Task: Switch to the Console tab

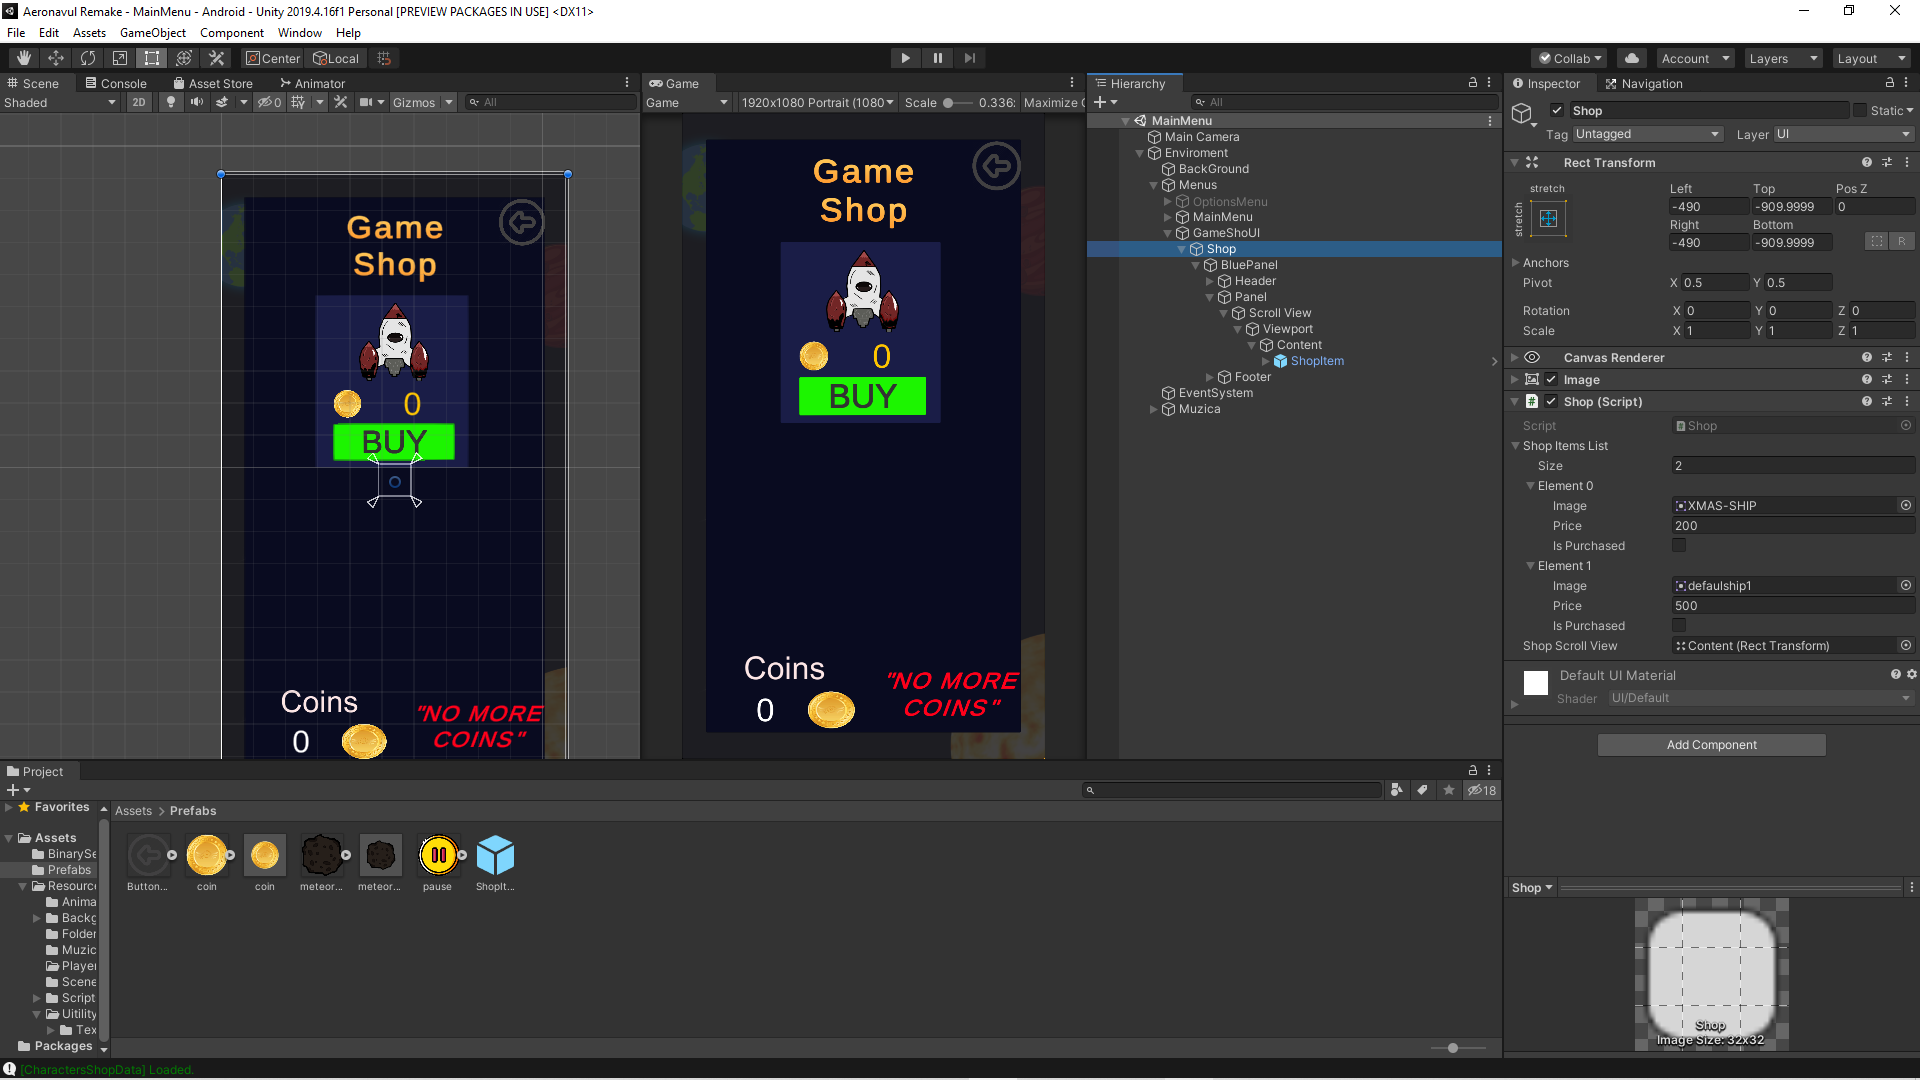Action: (116, 83)
